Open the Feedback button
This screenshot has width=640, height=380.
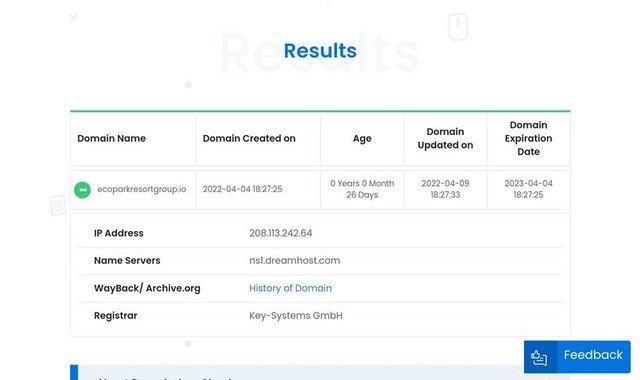tap(577, 357)
